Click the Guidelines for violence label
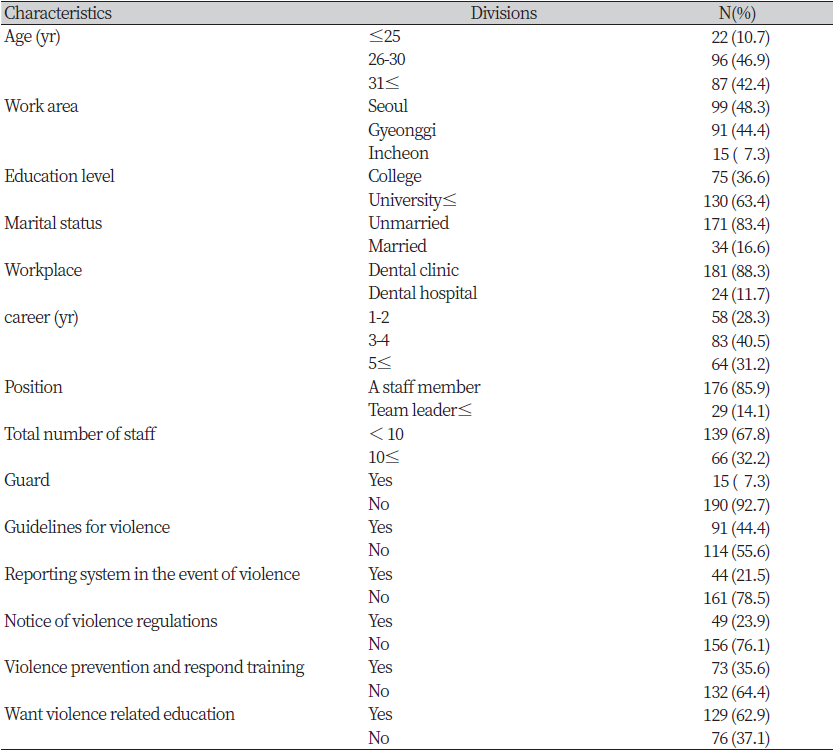Screen dimensions: 834x751 pyautogui.click(x=87, y=527)
